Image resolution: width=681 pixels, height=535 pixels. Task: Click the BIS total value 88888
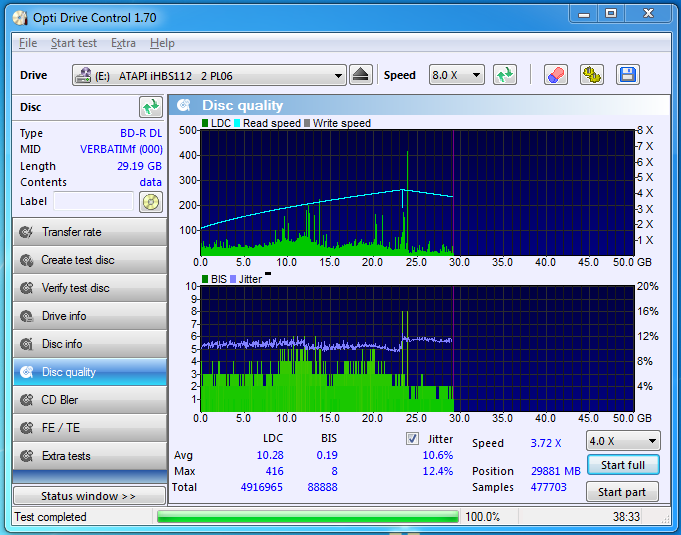[322, 487]
